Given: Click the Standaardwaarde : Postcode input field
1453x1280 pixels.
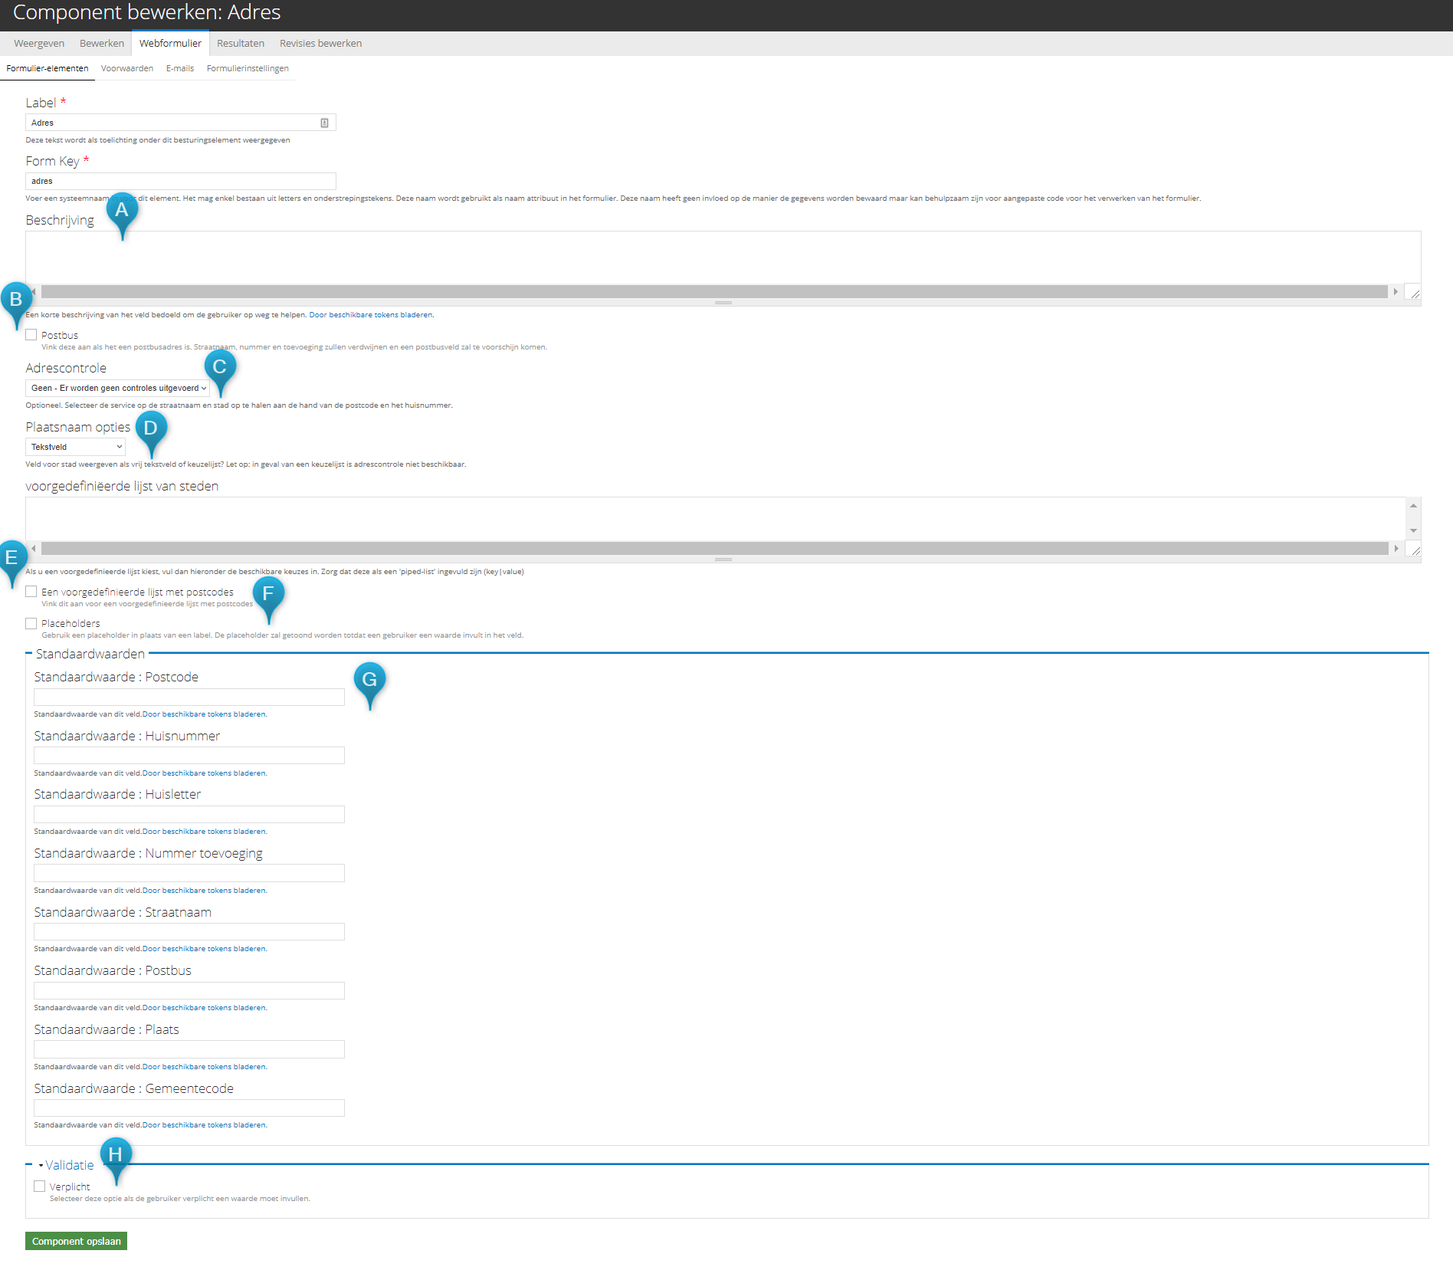Looking at the screenshot, I should tap(189, 697).
